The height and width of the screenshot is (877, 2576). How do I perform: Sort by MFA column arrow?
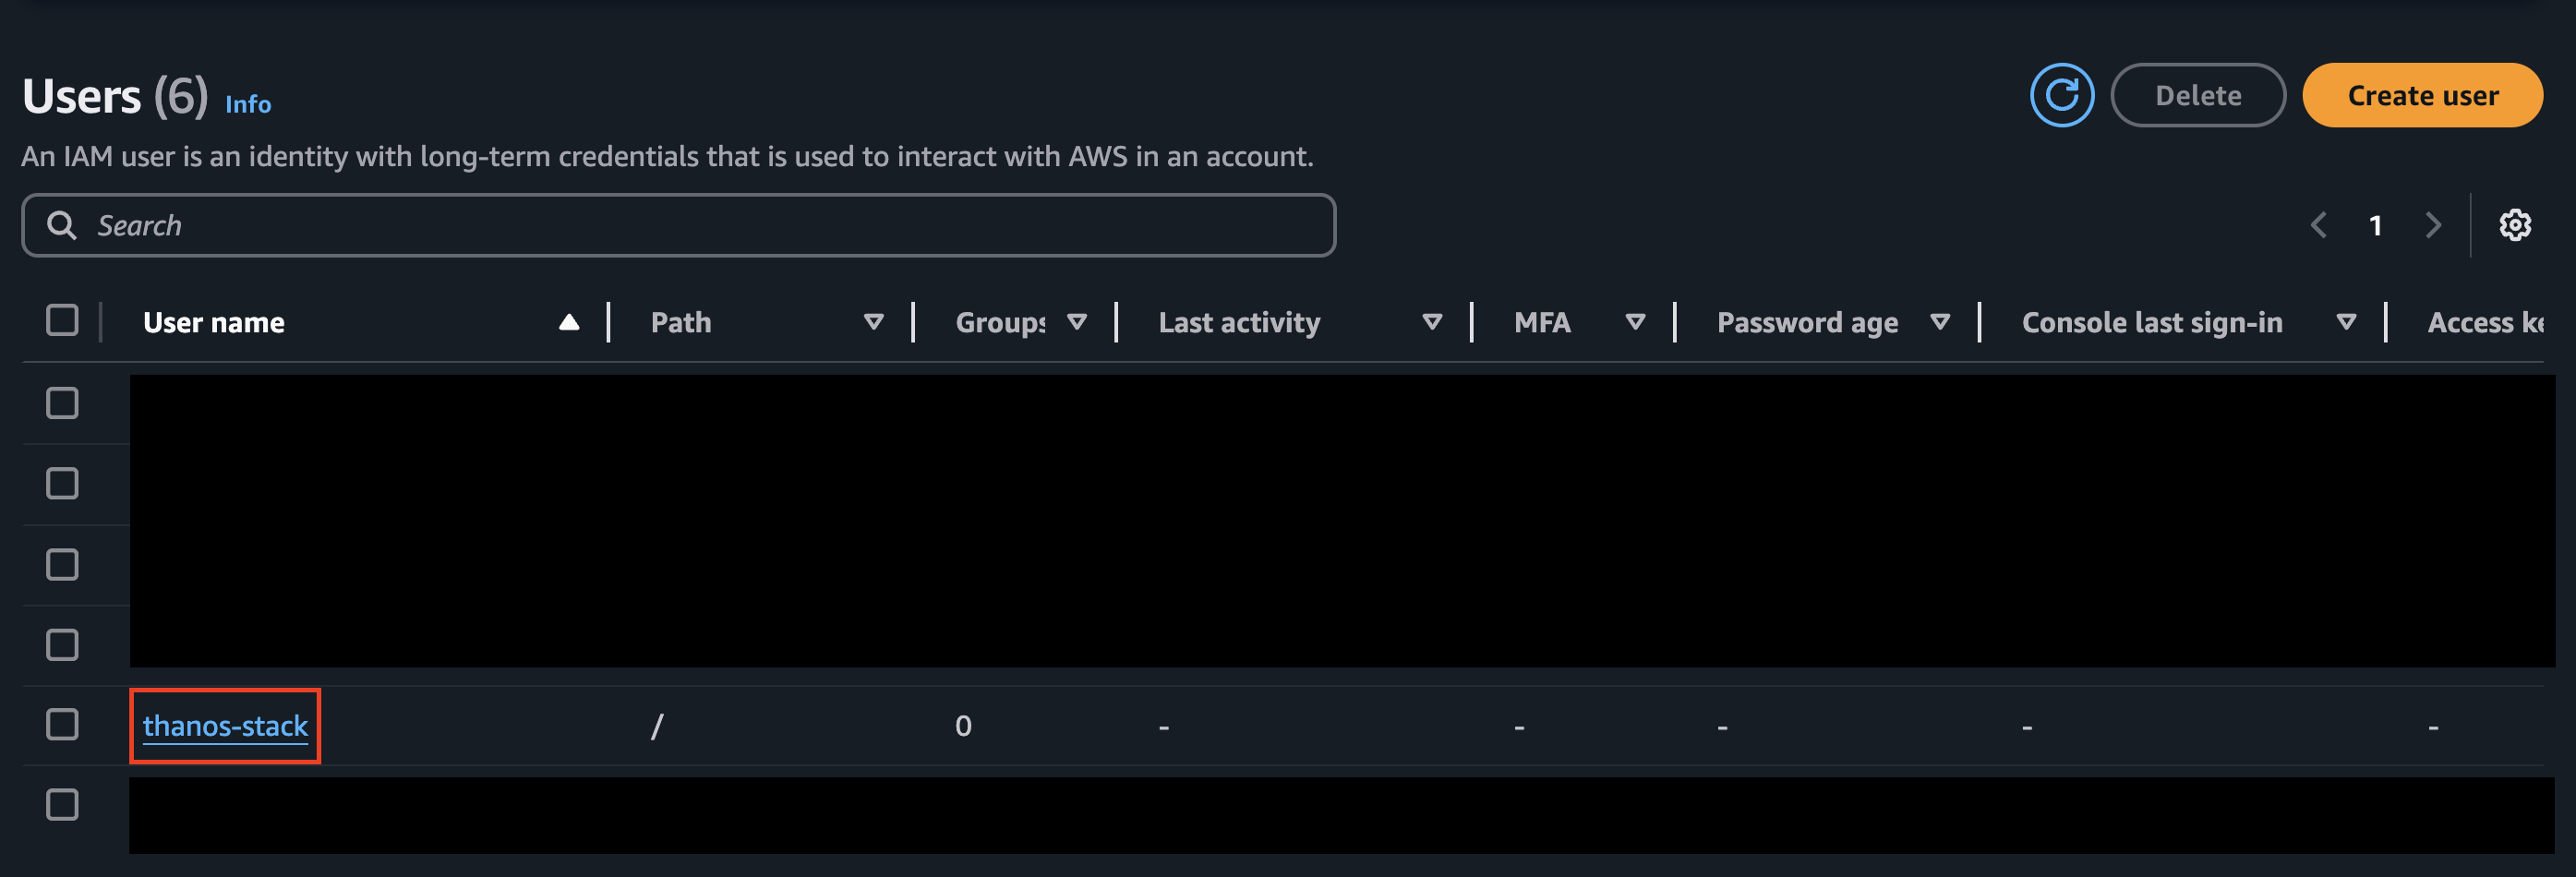click(1635, 322)
